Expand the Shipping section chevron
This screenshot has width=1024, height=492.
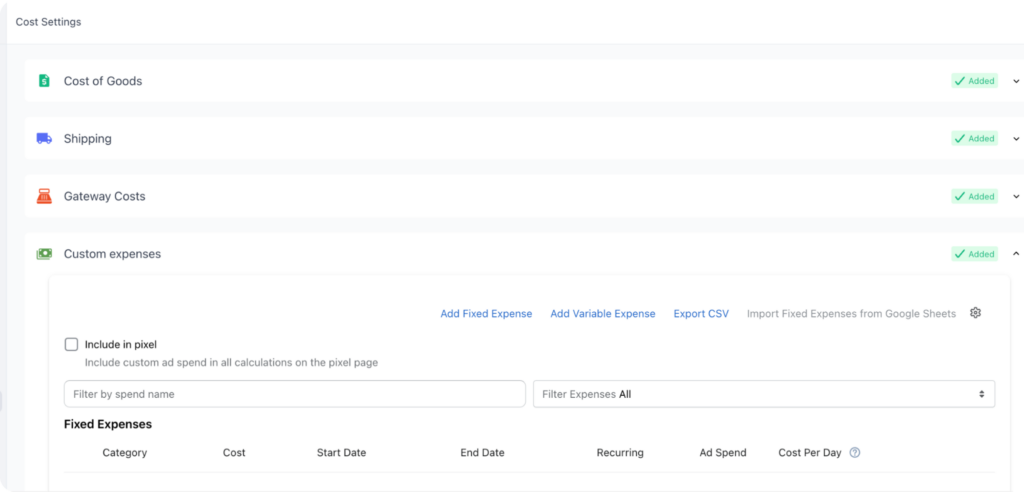click(1016, 139)
